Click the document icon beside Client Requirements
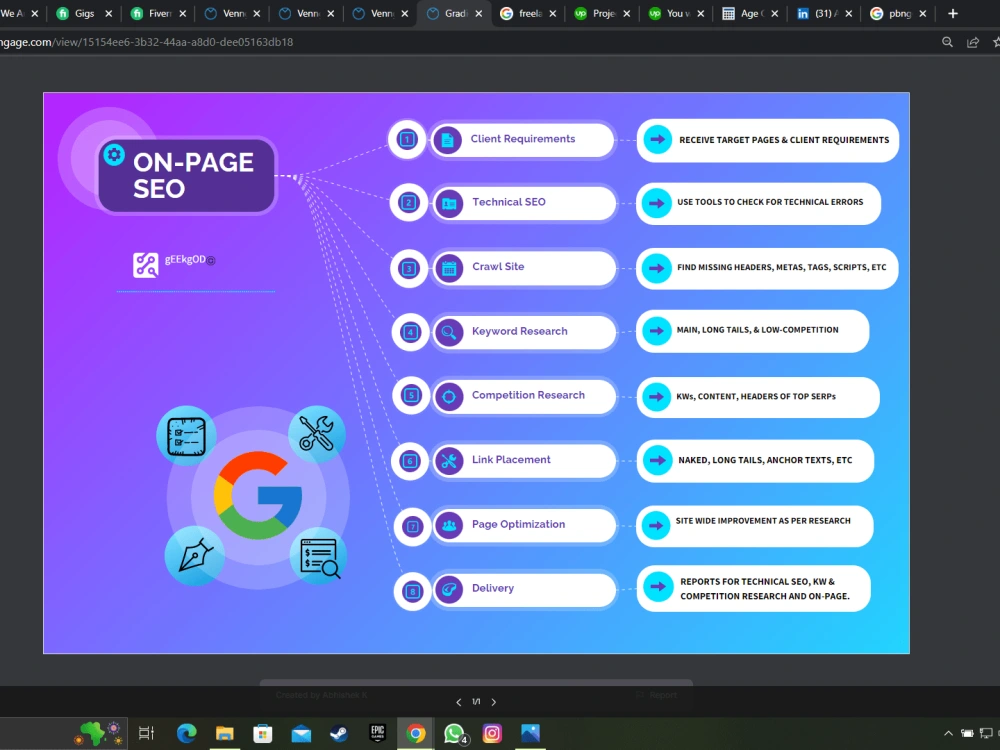 [x=448, y=140]
